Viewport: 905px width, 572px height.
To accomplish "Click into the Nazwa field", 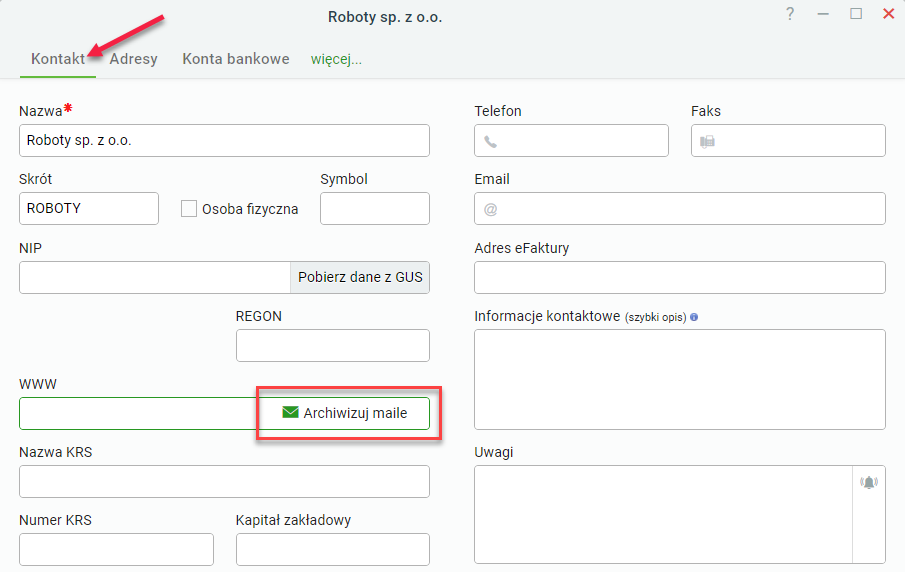I will click(225, 140).
